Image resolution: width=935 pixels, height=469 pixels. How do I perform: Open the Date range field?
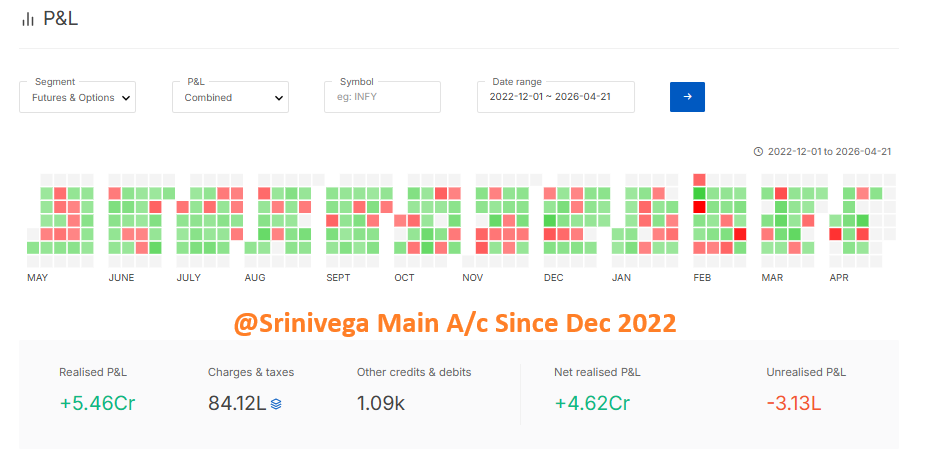(556, 97)
